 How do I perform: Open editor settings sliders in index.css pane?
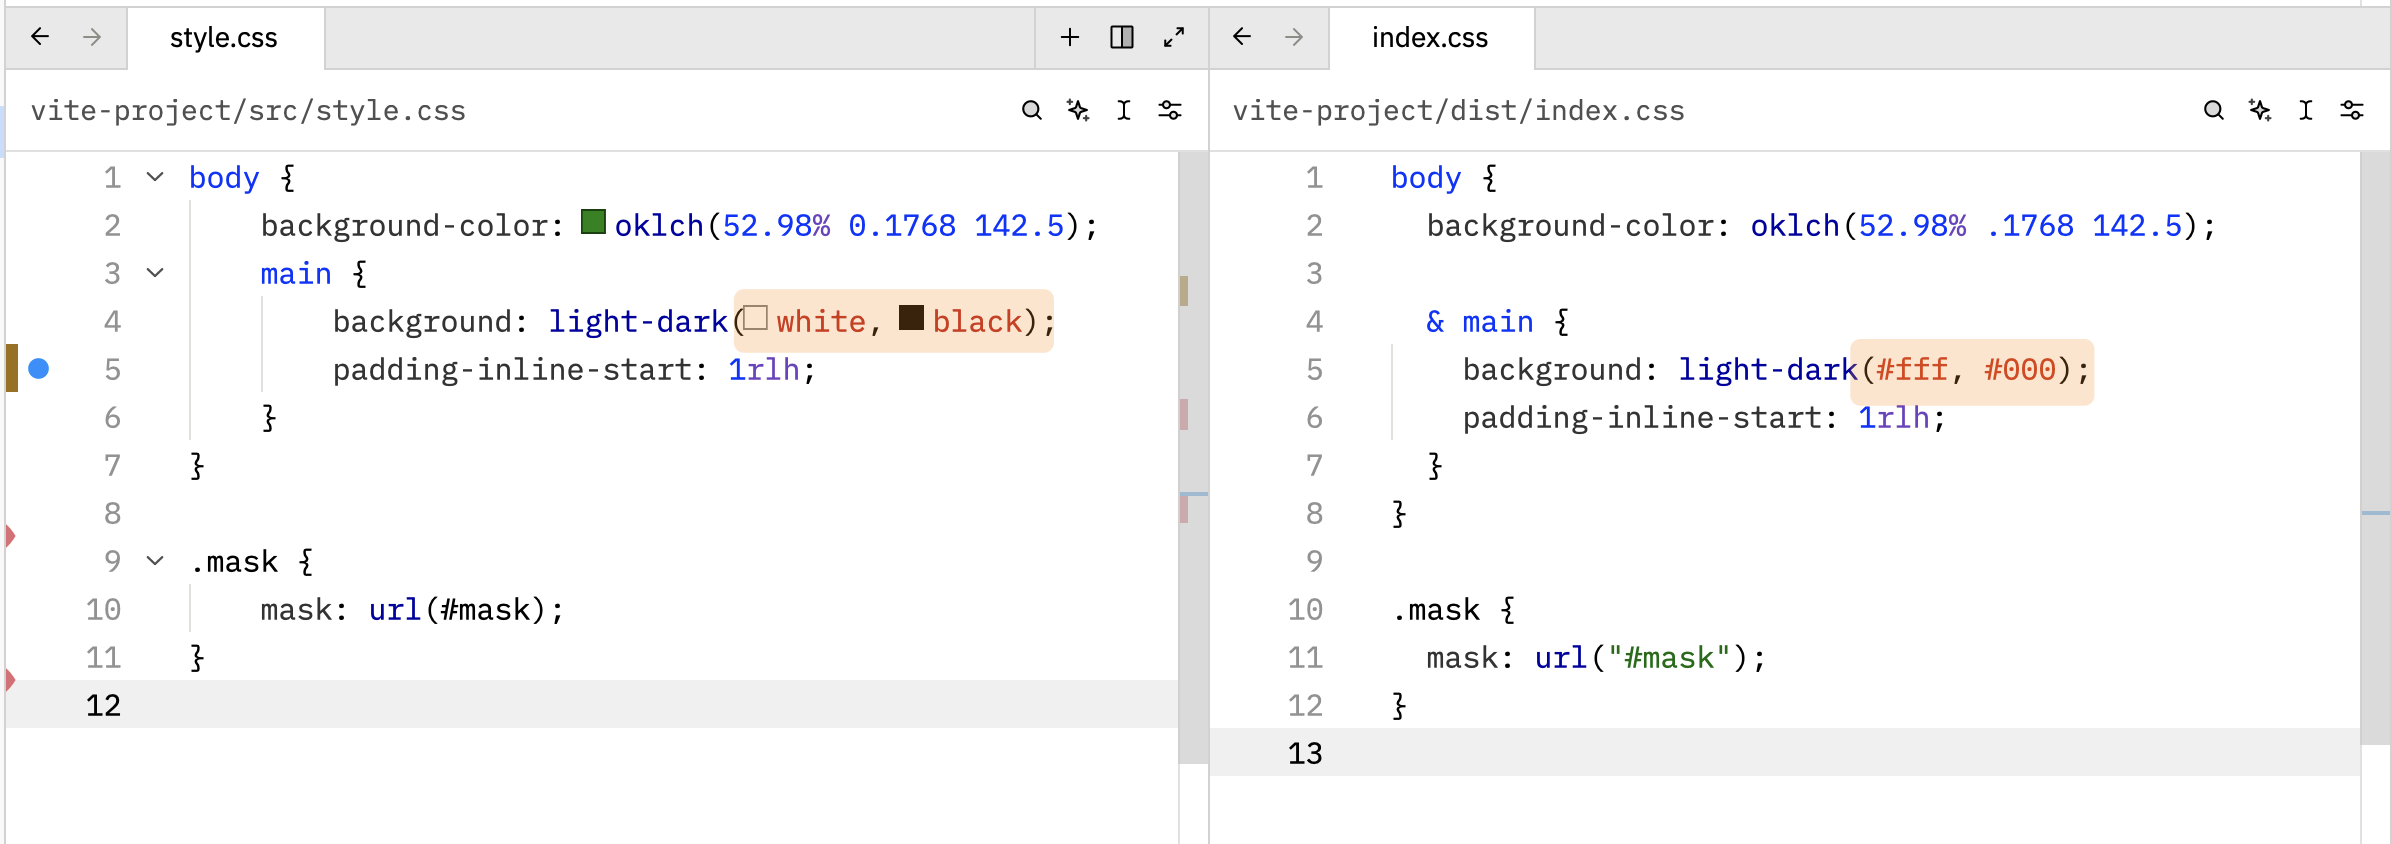pos(2352,110)
